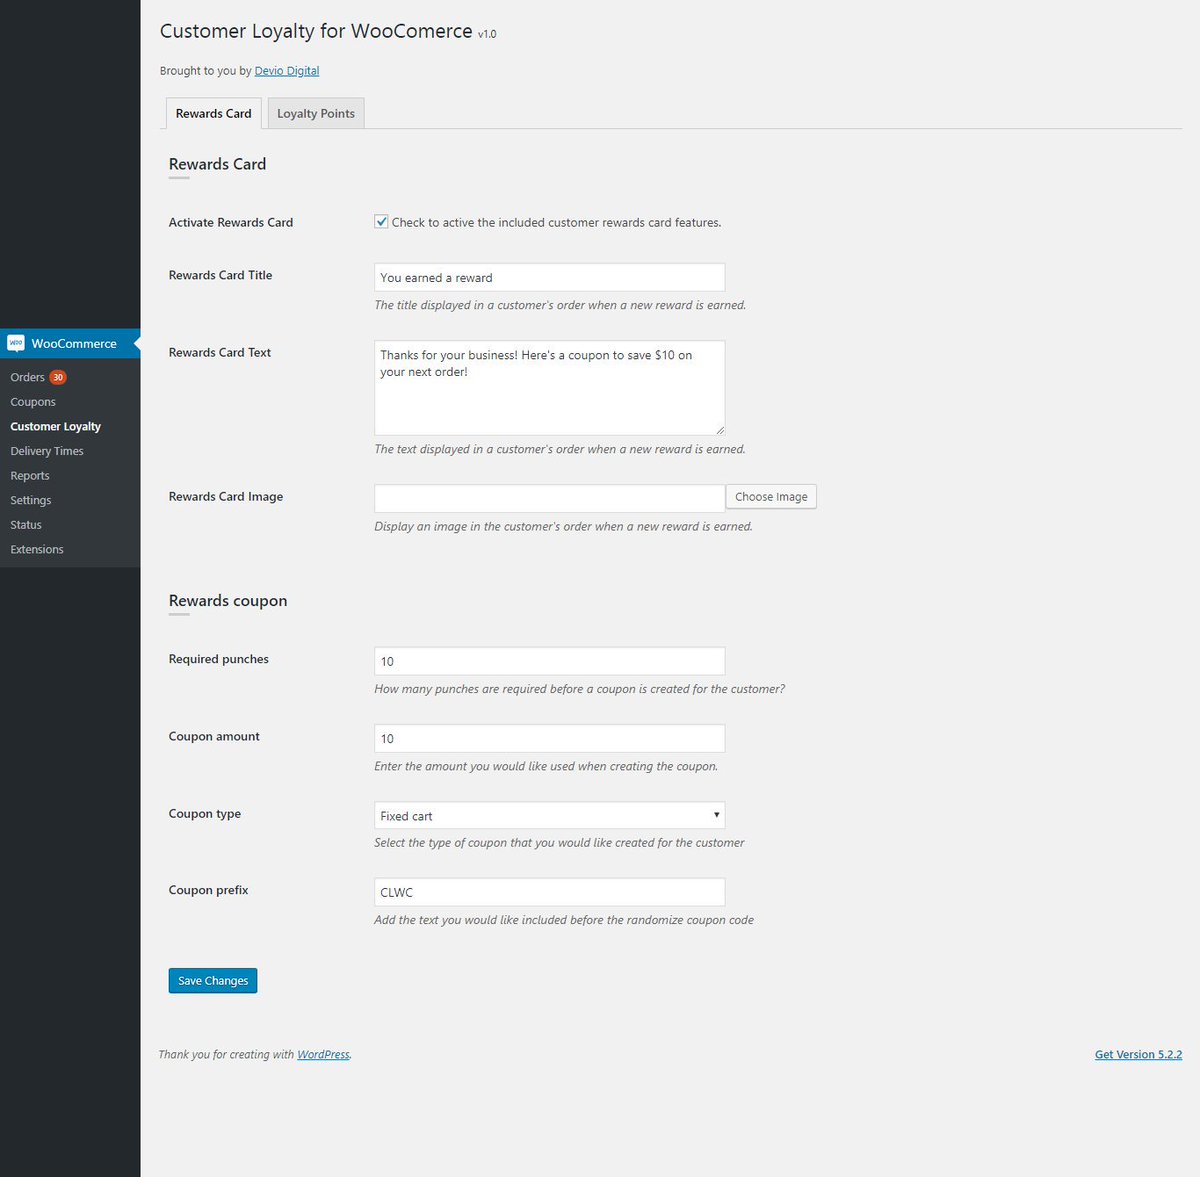The width and height of the screenshot is (1200, 1177).
Task: Click the WooCommerce logo icon in sidebar
Action: (x=16, y=343)
